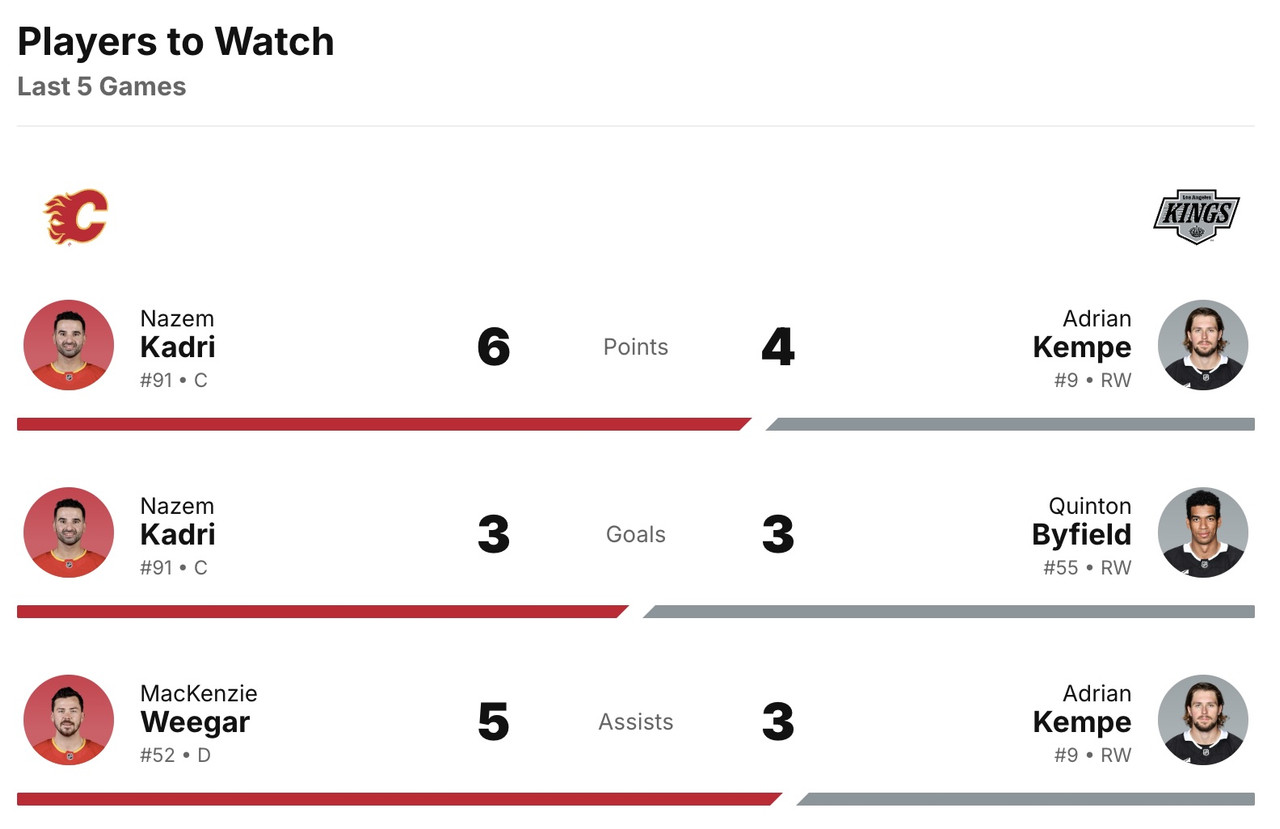Select the Goals stat label
1280x829 pixels.
click(635, 534)
